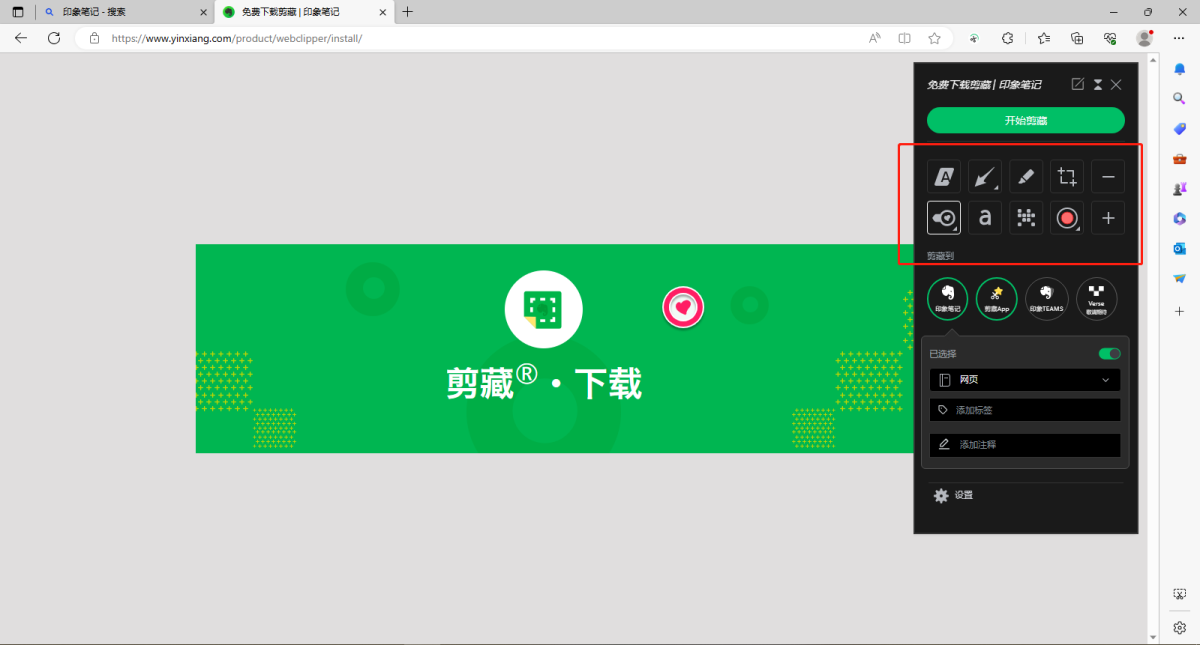The image size is (1200, 645).
Task: Add a sidebar app with plus
Action: [x=1179, y=312]
